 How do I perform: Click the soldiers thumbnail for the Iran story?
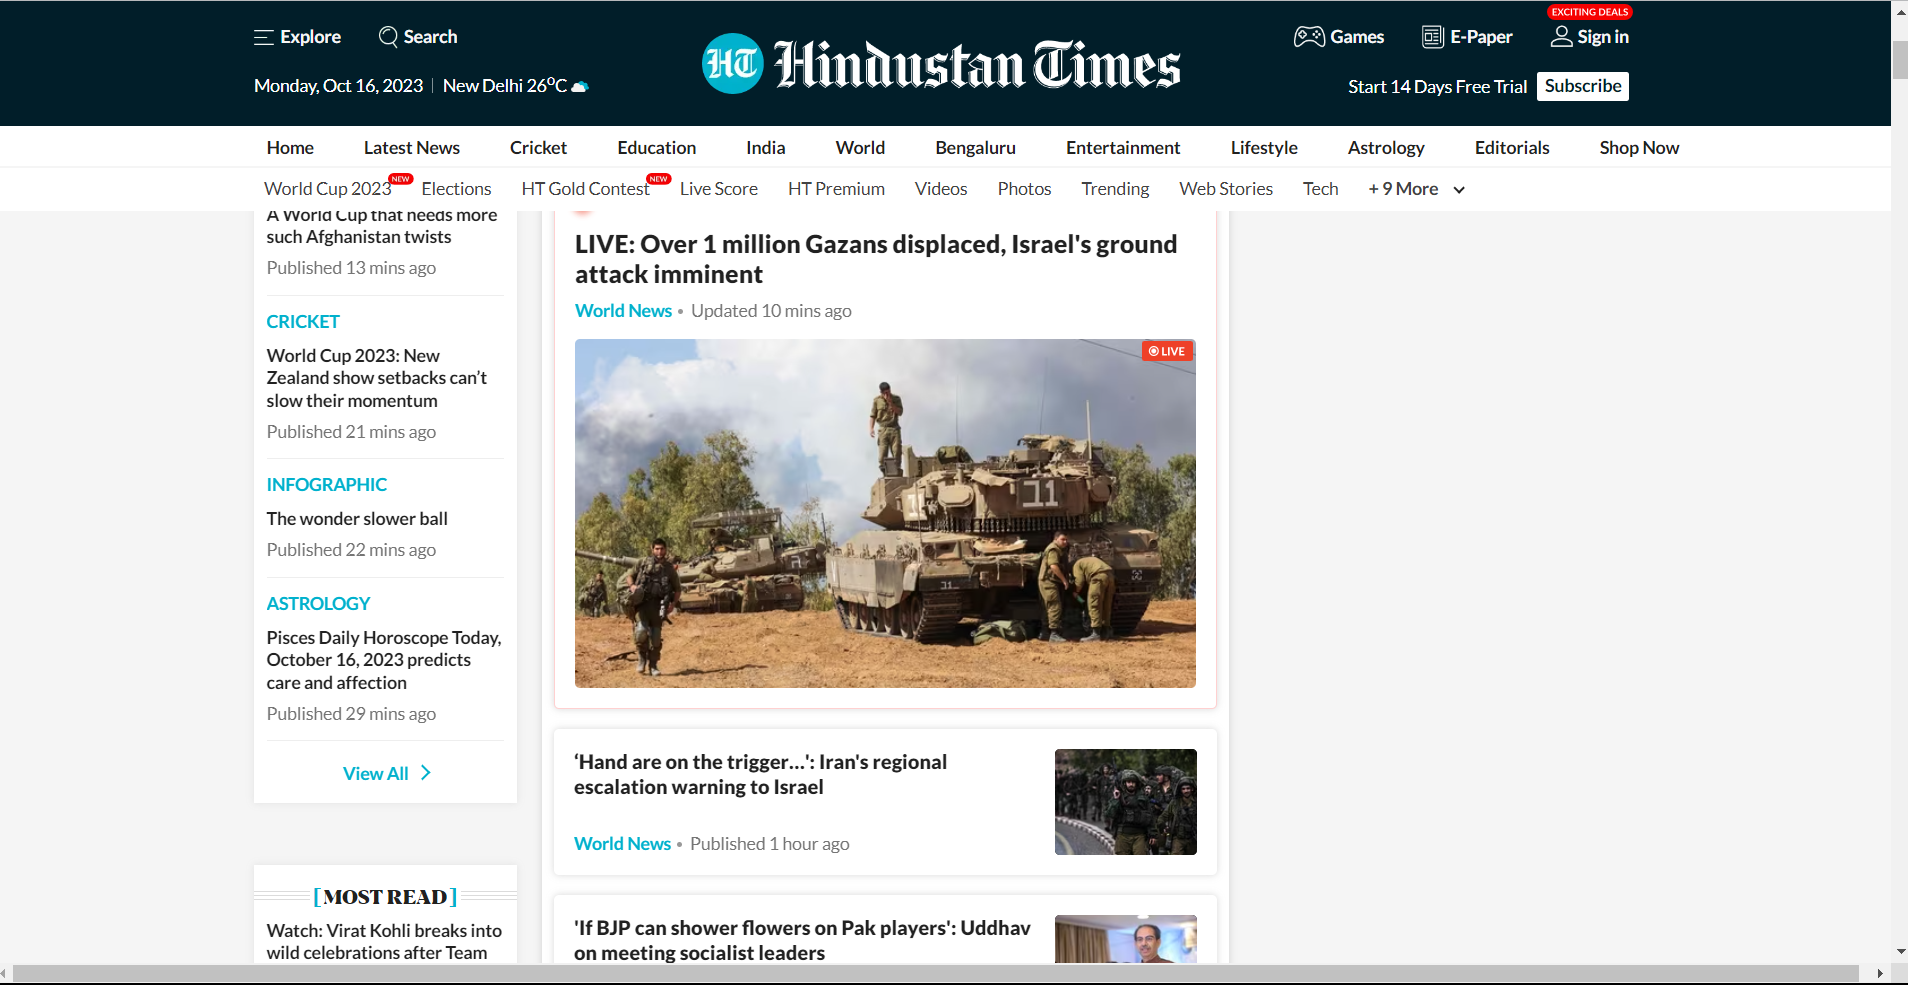click(1126, 802)
